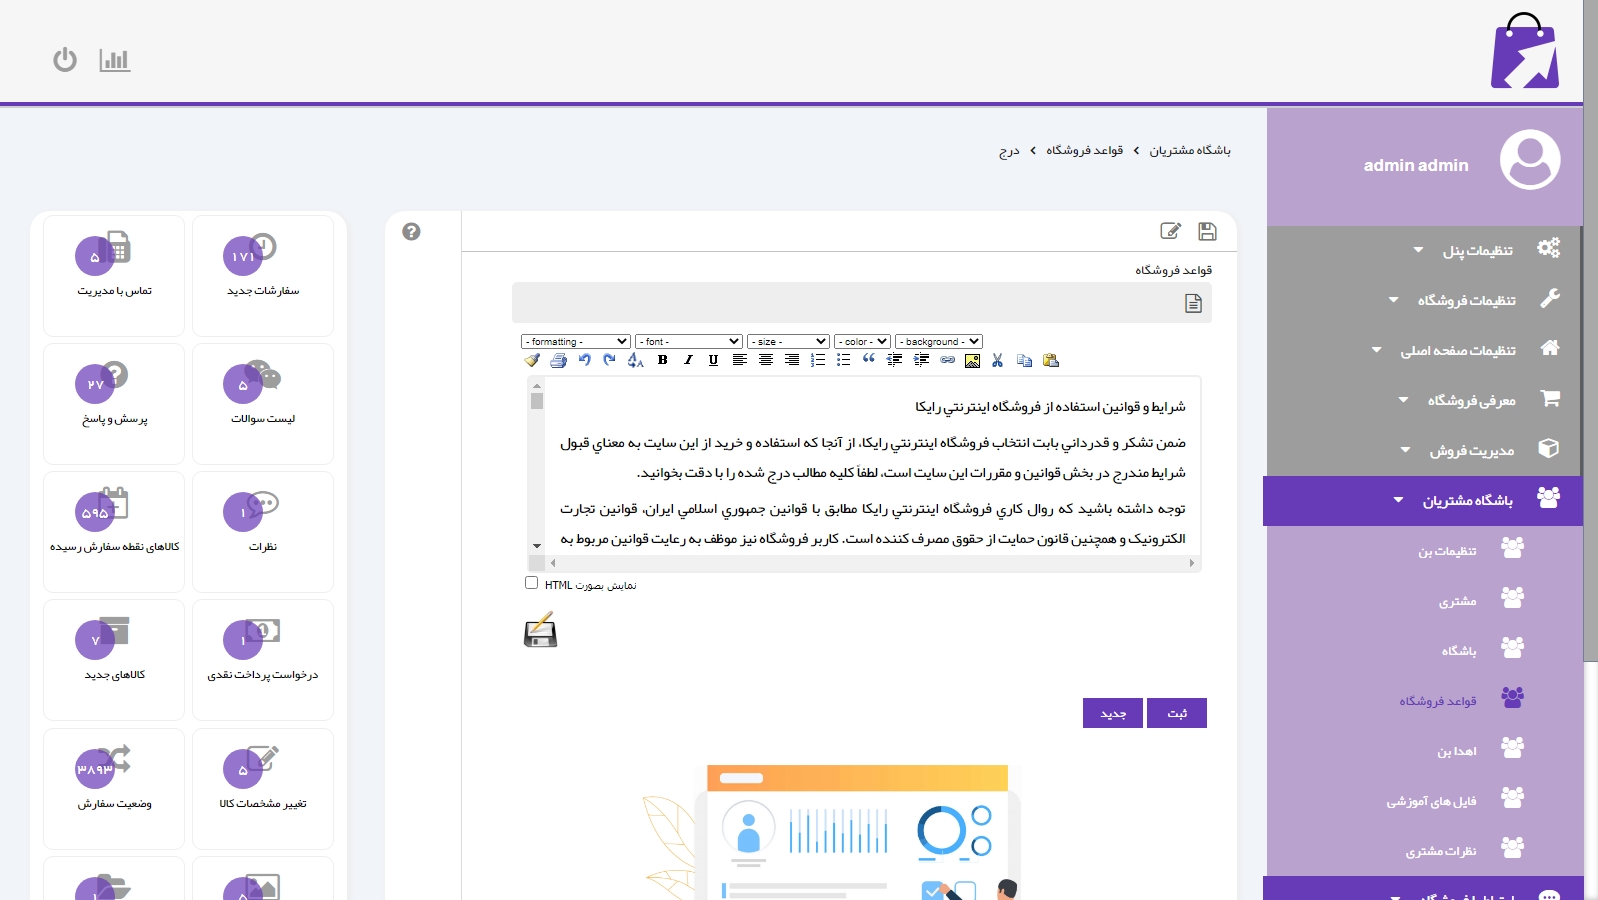Click قواعد فروشگاه breadcrumb link
Viewport: 1598px width, 900px height.
tap(1085, 150)
